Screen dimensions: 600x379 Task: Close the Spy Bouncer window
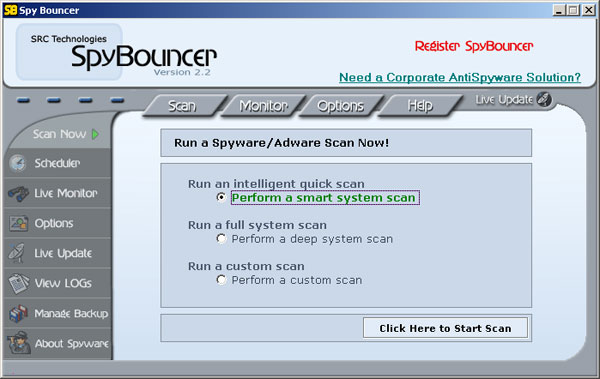[589, 10]
